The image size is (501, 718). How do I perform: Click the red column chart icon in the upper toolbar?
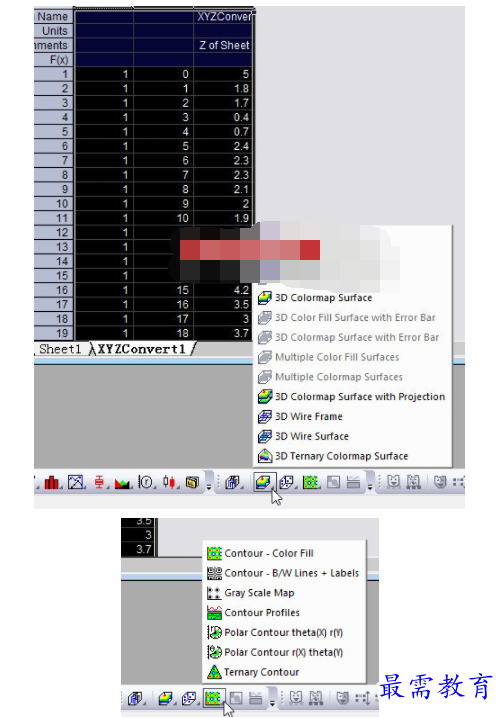coord(52,482)
